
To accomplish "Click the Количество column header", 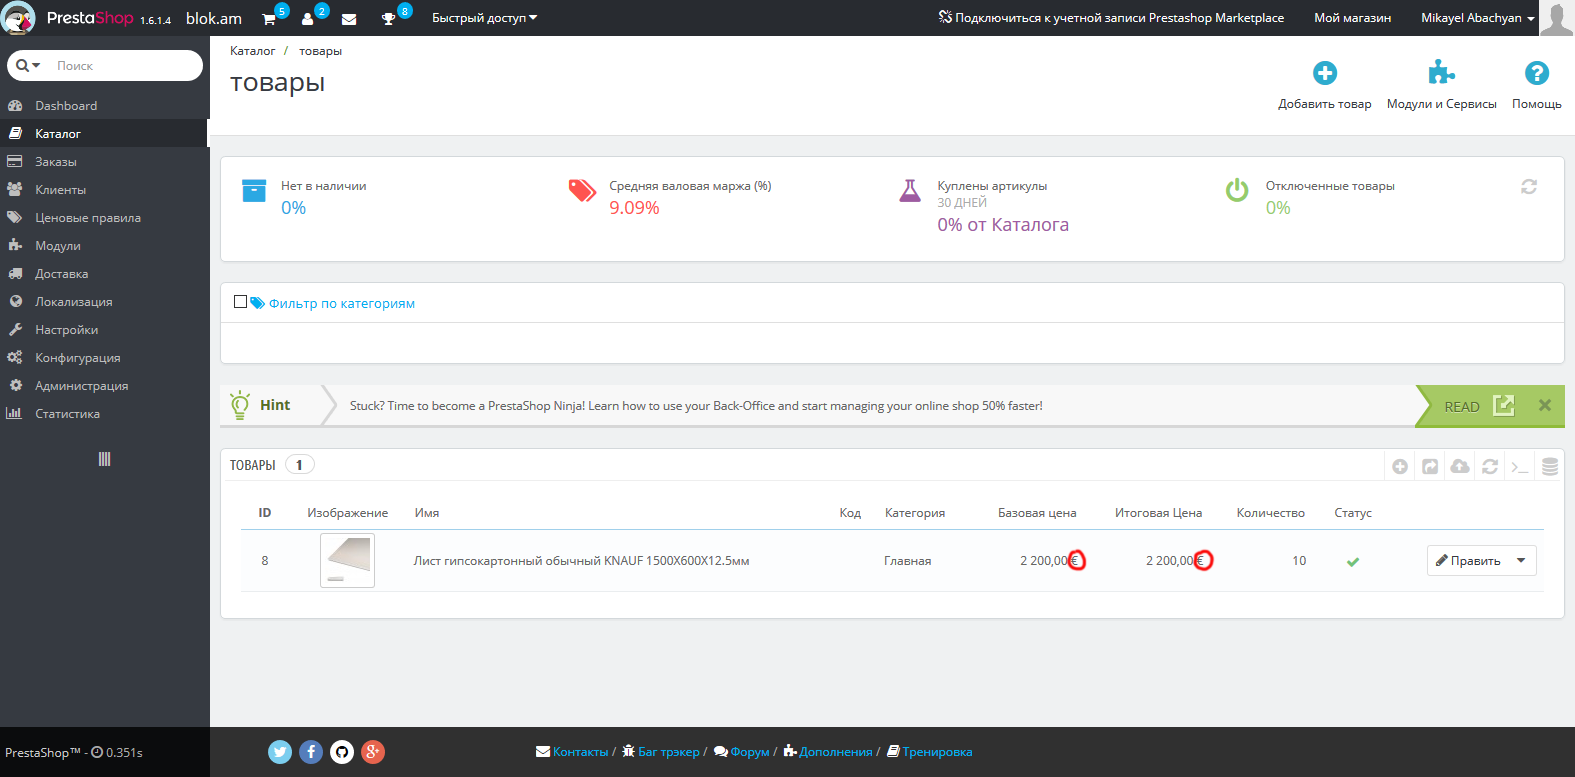I will 1270,513.
